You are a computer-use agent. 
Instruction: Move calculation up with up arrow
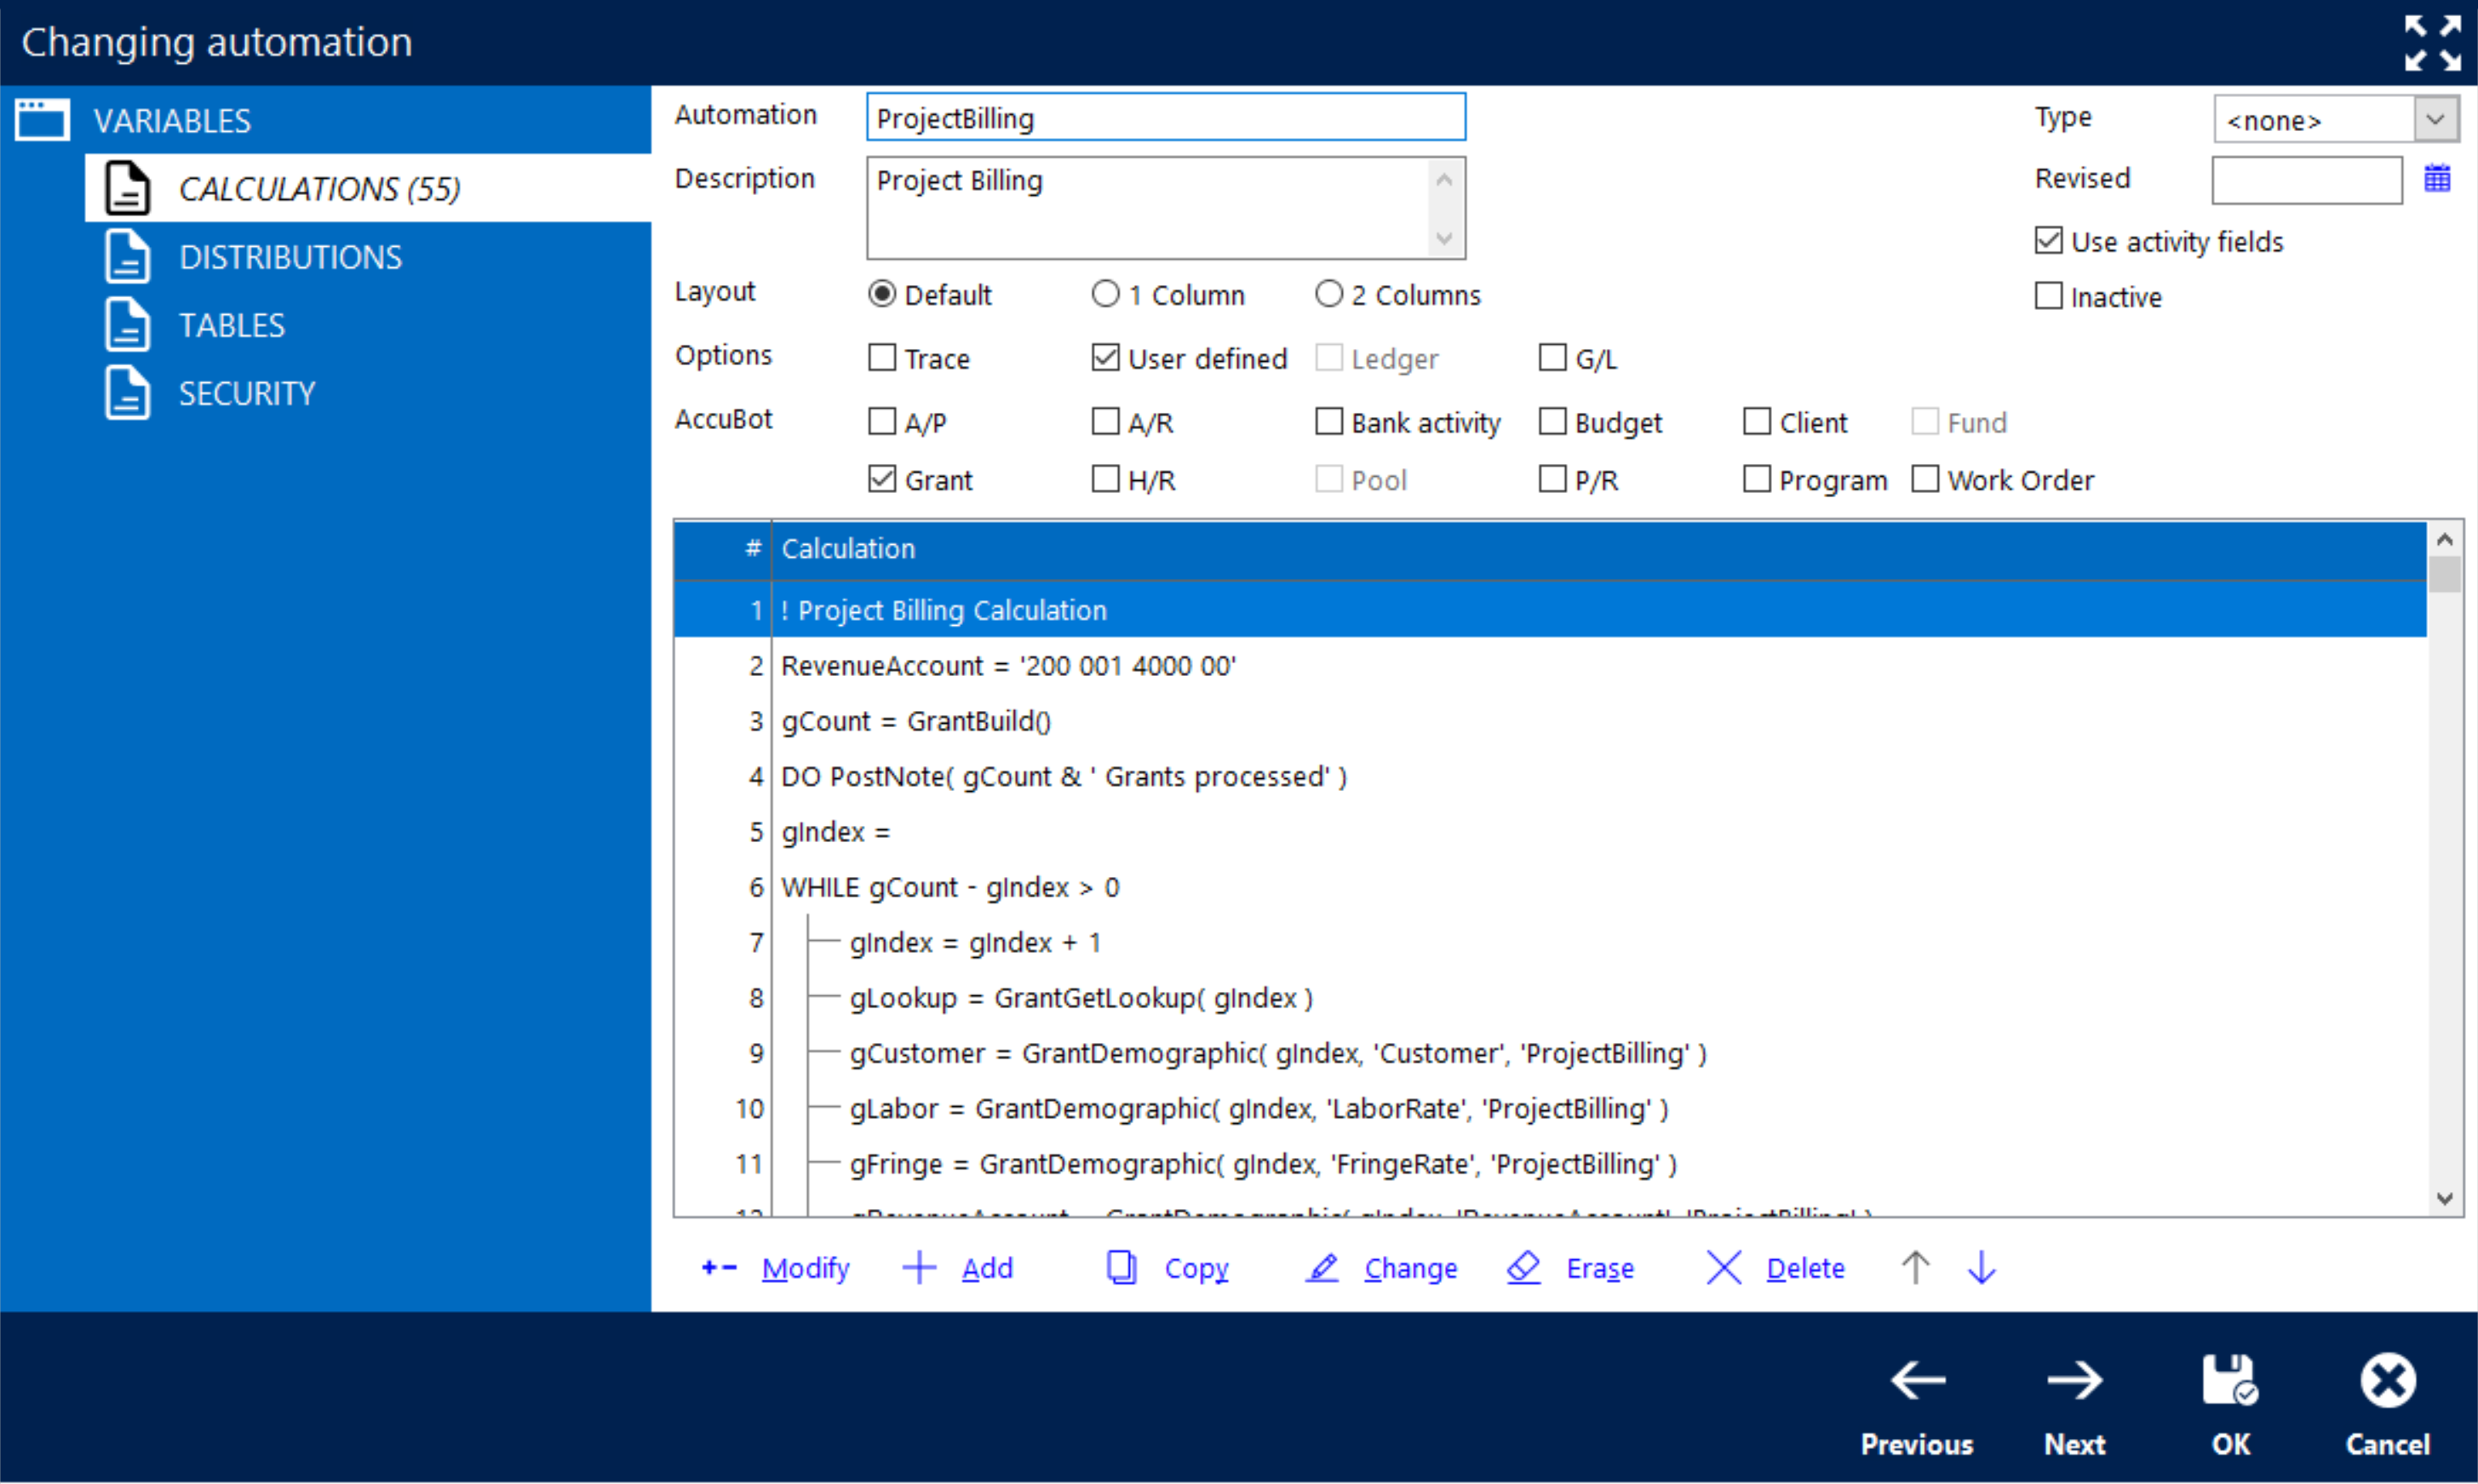pyautogui.click(x=1915, y=1268)
